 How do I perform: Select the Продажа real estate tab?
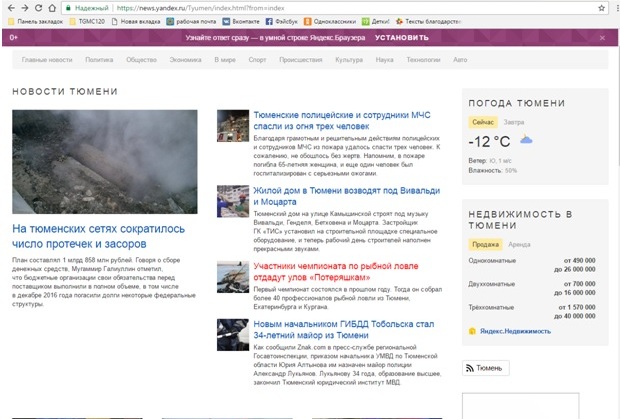485,243
